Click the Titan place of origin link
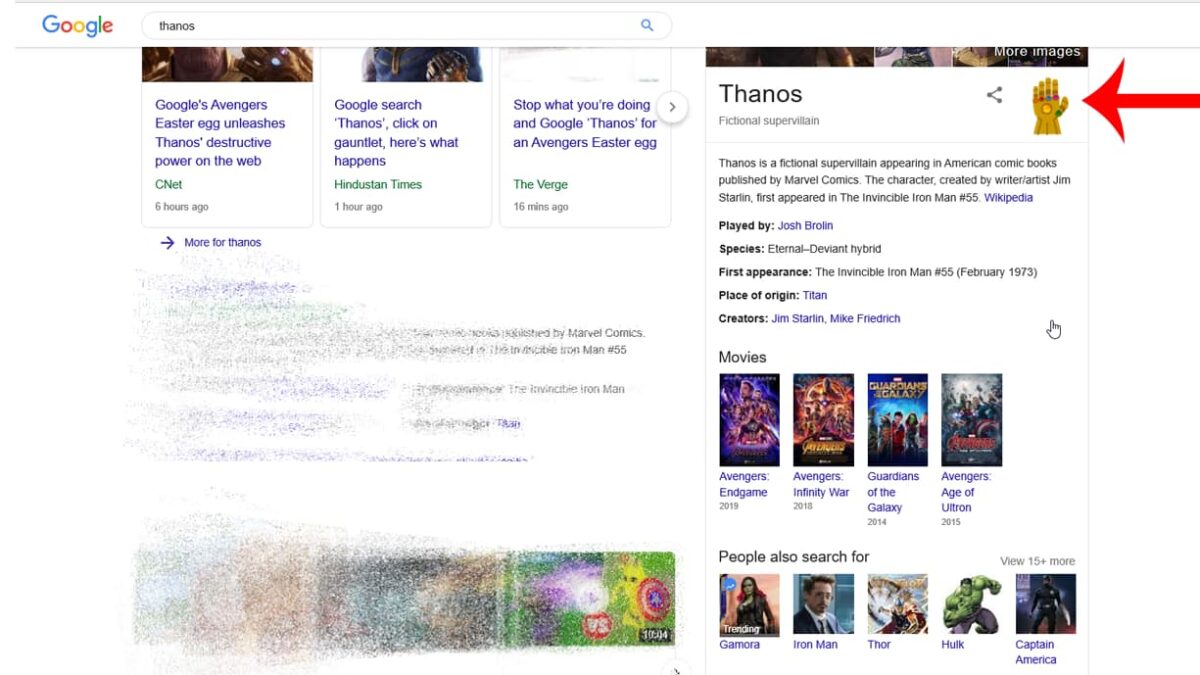The image size is (1200, 675). [x=814, y=295]
